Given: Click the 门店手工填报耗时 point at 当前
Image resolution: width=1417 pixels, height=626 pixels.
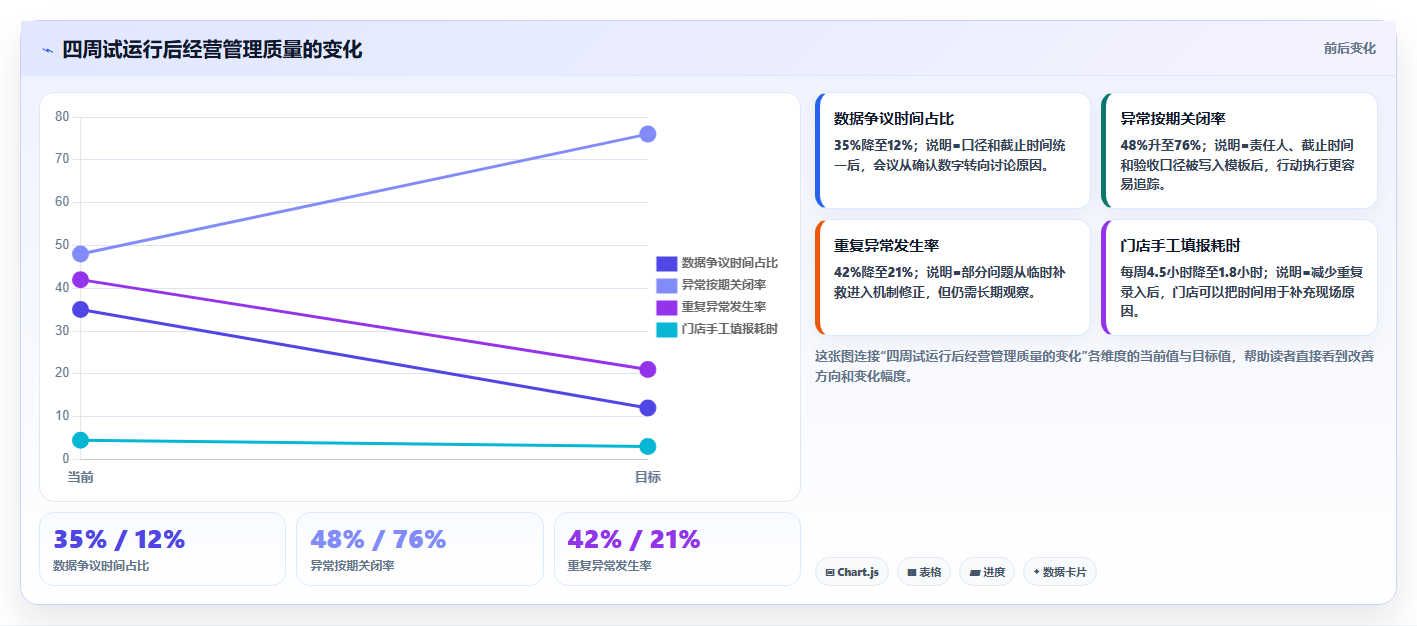Looking at the screenshot, I should [80, 440].
